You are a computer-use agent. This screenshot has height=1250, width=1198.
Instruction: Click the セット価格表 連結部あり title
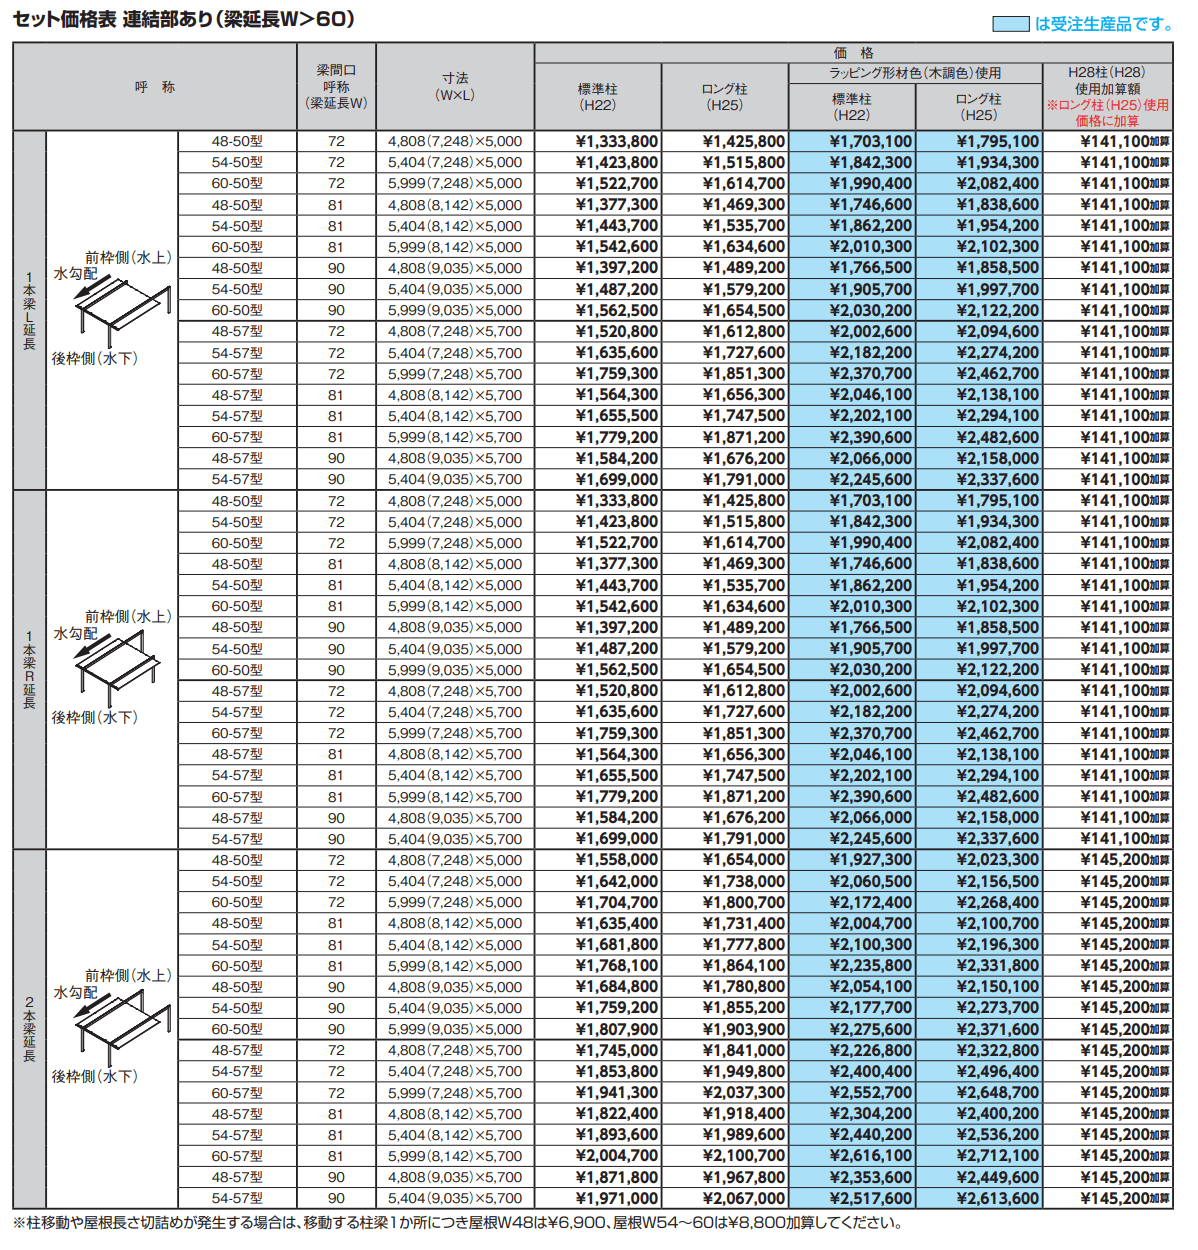coord(184,19)
